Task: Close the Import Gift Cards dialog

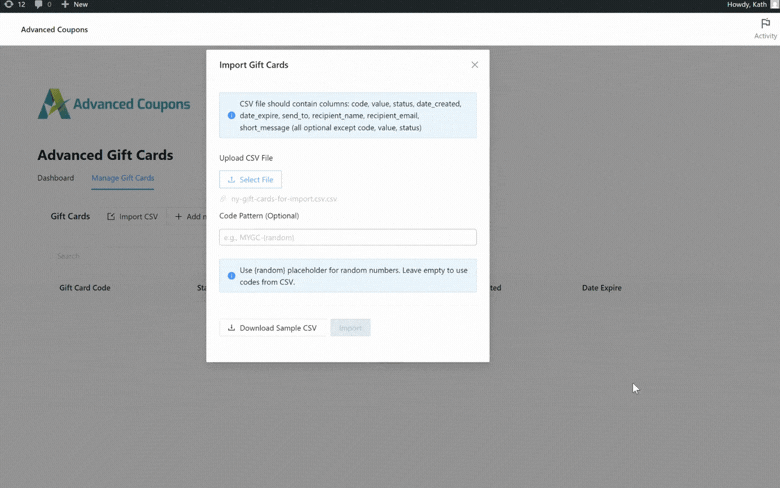Action: (475, 65)
